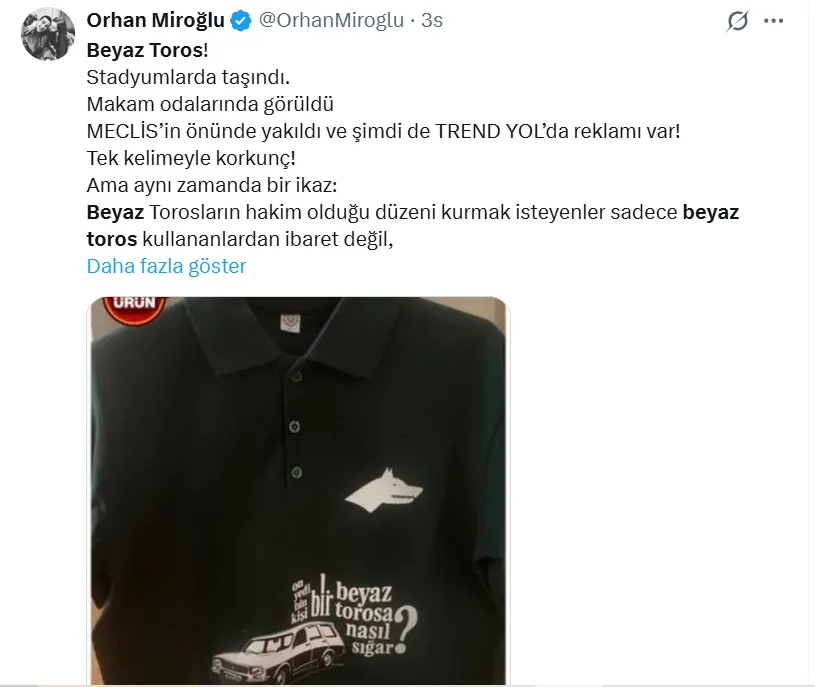
Task: Click the car illustration on shirt
Action: [279, 653]
